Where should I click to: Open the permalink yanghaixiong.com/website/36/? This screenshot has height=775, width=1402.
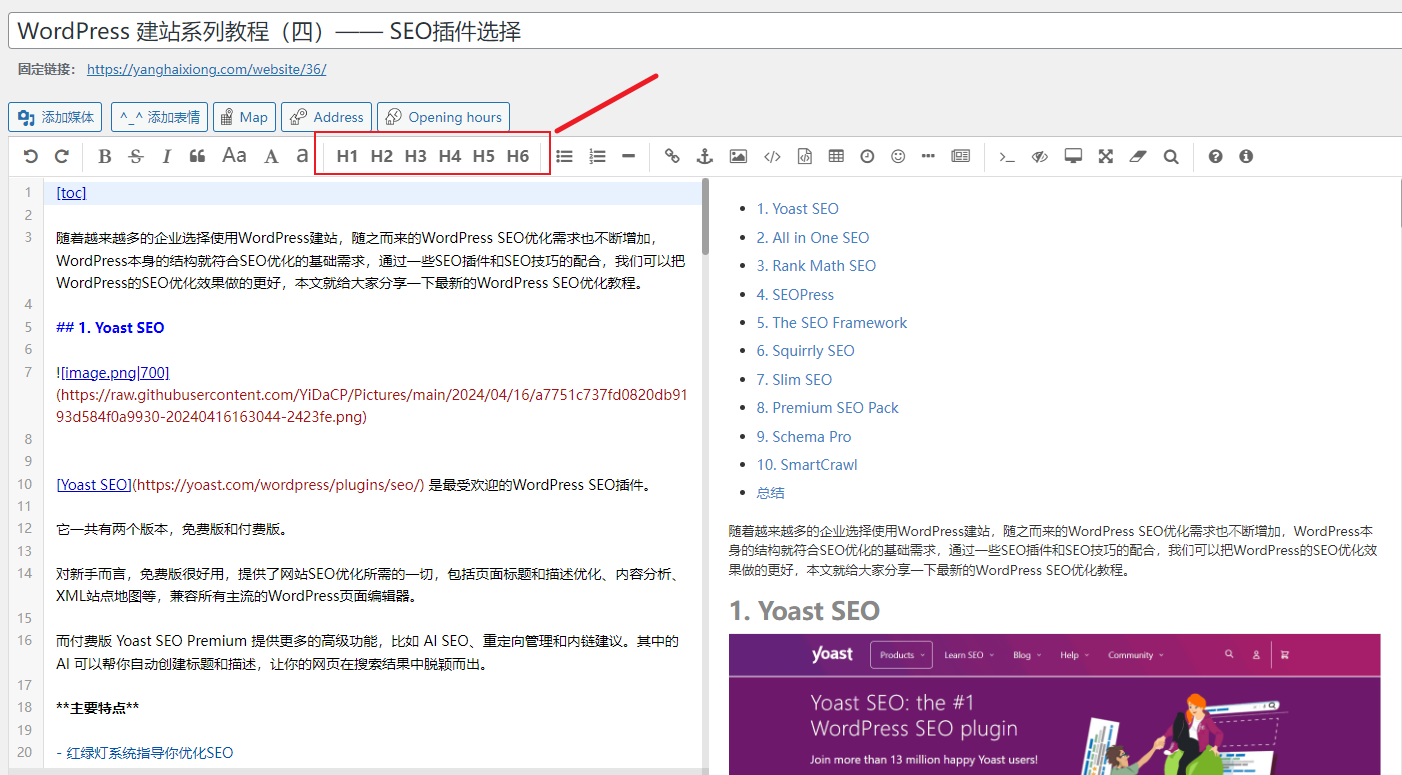point(207,69)
